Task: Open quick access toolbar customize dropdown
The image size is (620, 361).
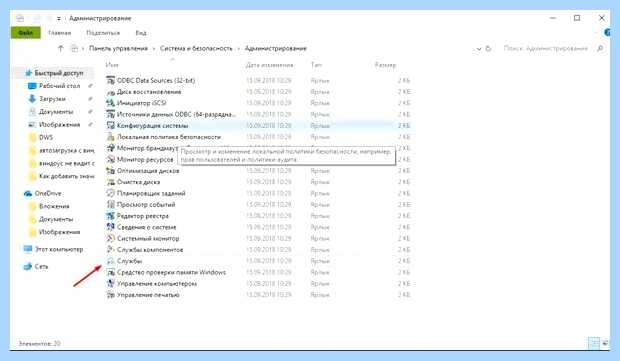Action: pos(59,18)
